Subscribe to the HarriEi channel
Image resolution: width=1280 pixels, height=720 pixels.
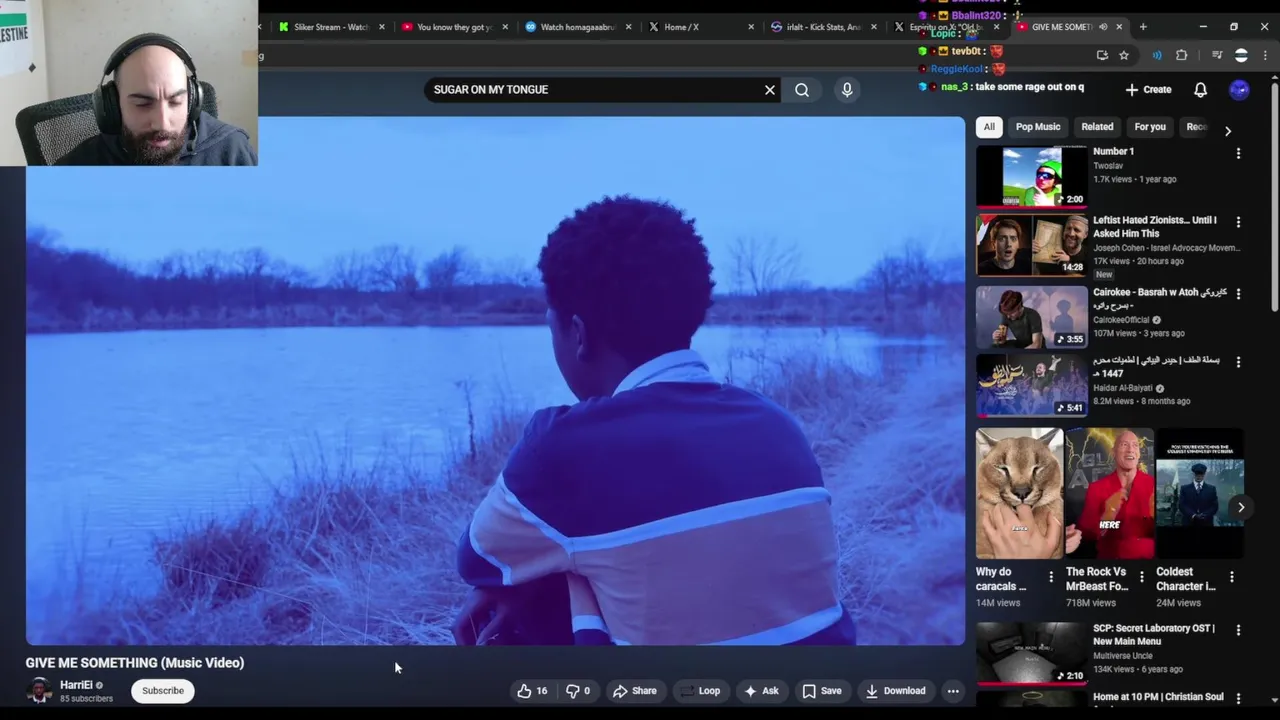coord(163,691)
